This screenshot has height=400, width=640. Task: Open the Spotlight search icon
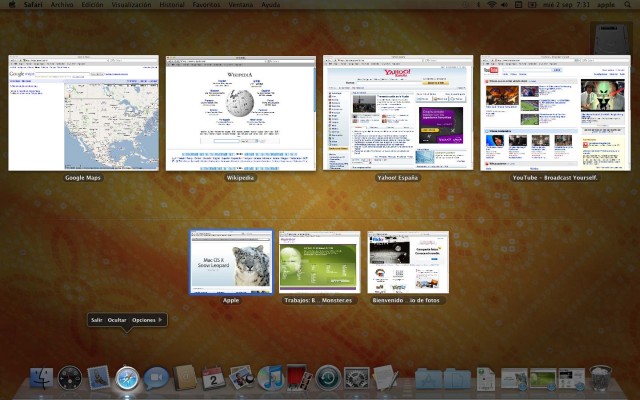tap(627, 4)
